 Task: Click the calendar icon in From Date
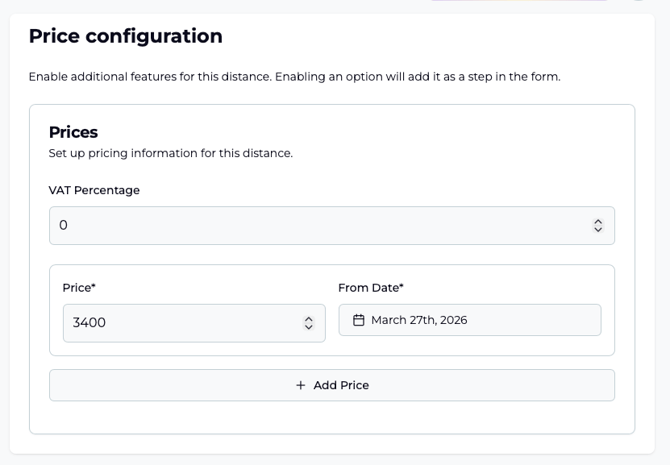[x=359, y=320]
